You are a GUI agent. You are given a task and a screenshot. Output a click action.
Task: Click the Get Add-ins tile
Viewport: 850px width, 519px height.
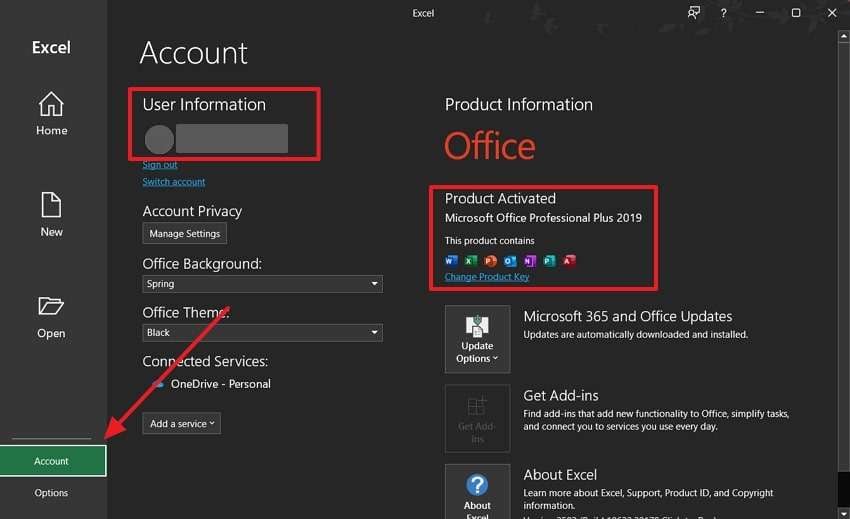point(478,418)
